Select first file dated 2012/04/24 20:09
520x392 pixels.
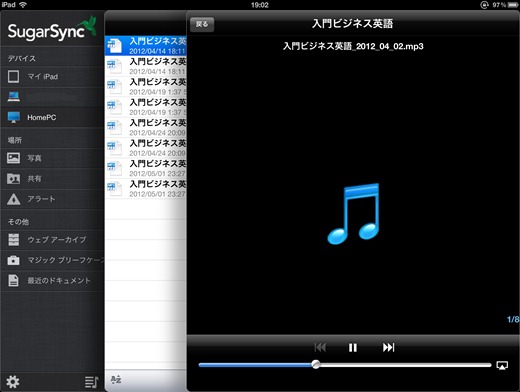(x=146, y=127)
